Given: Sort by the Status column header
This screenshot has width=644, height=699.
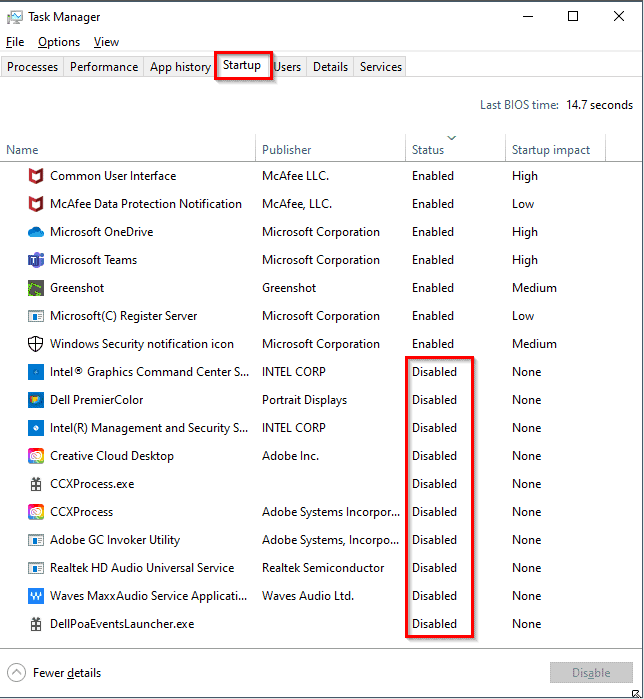Looking at the screenshot, I should pyautogui.click(x=455, y=150).
